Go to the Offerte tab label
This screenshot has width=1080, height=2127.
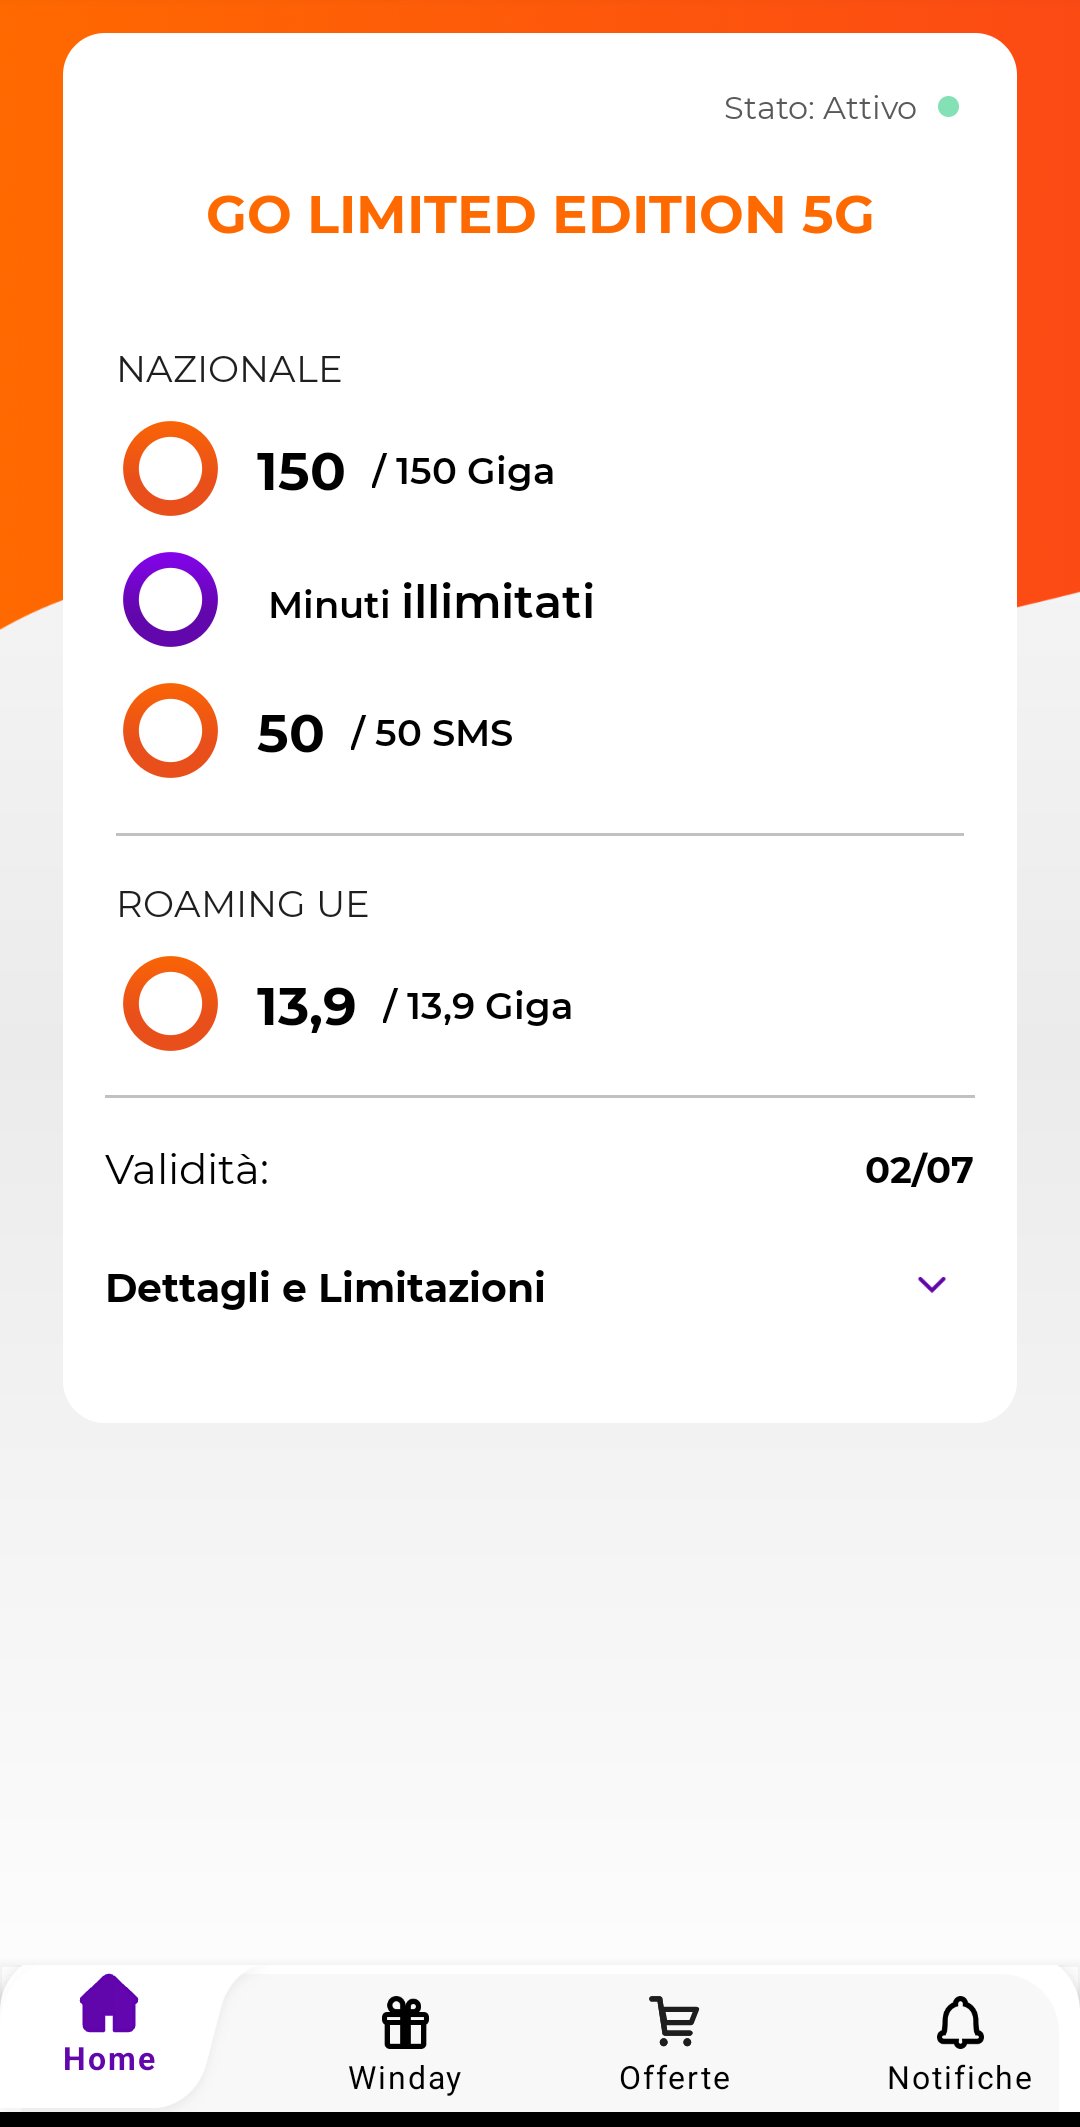674,2078
